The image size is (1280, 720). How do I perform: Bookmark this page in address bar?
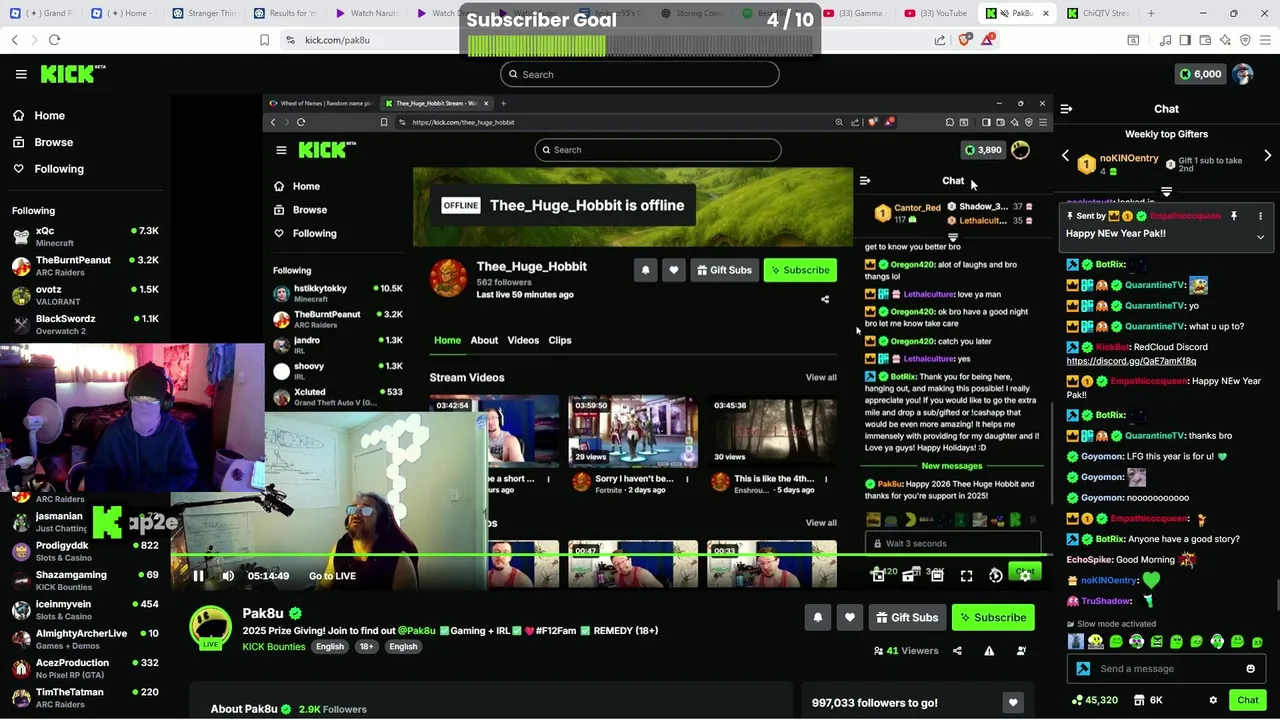pyautogui.click(x=264, y=40)
